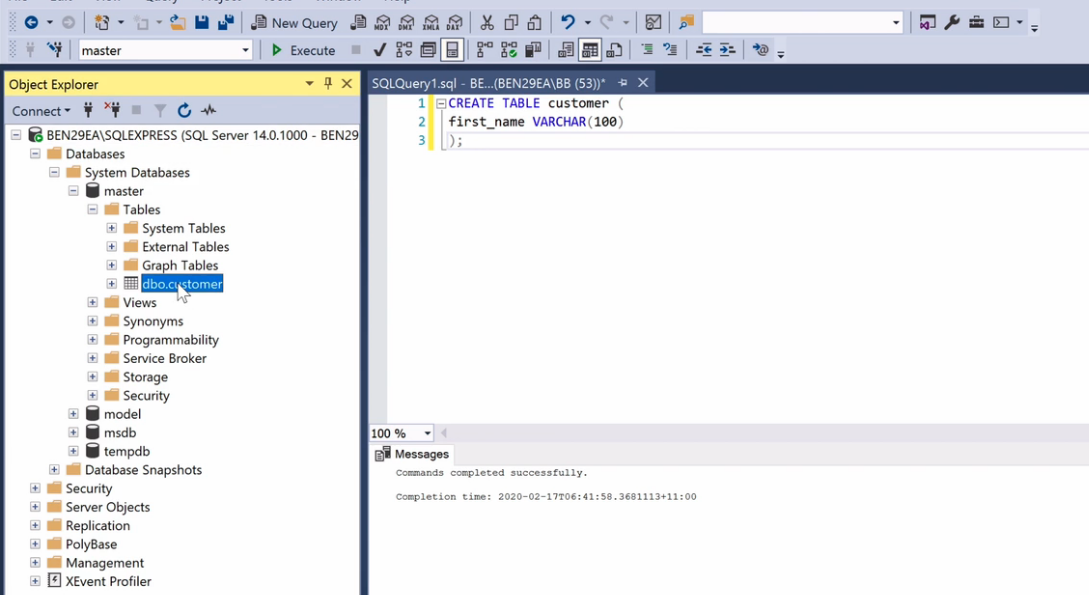1089x595 pixels.
Task: Select the tempdb database in tree
Action: pyautogui.click(x=126, y=451)
